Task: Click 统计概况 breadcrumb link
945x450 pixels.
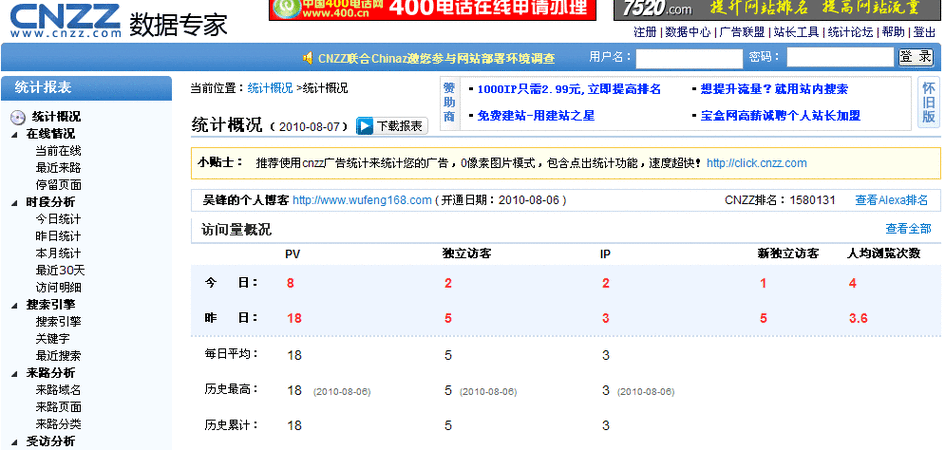Action: pos(270,88)
